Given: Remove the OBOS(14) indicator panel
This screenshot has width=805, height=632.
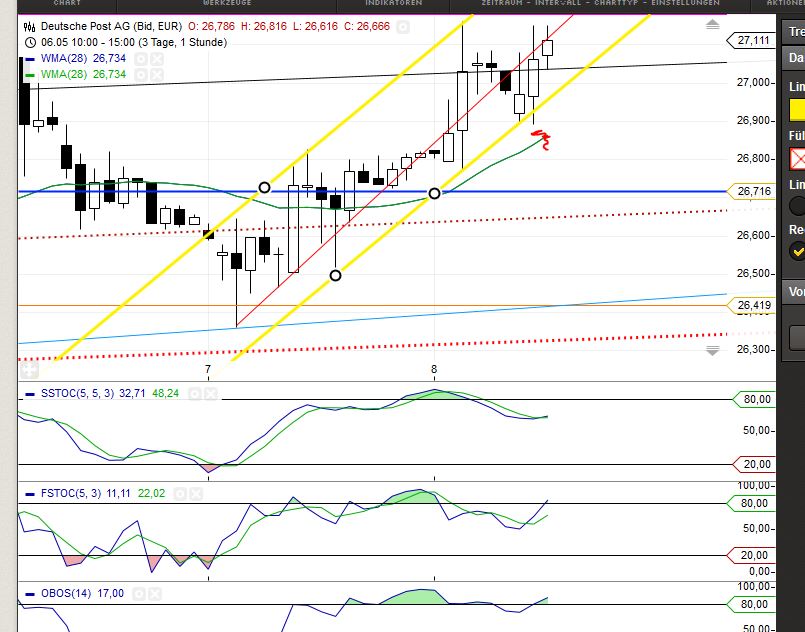Looking at the screenshot, I should click(x=155, y=594).
